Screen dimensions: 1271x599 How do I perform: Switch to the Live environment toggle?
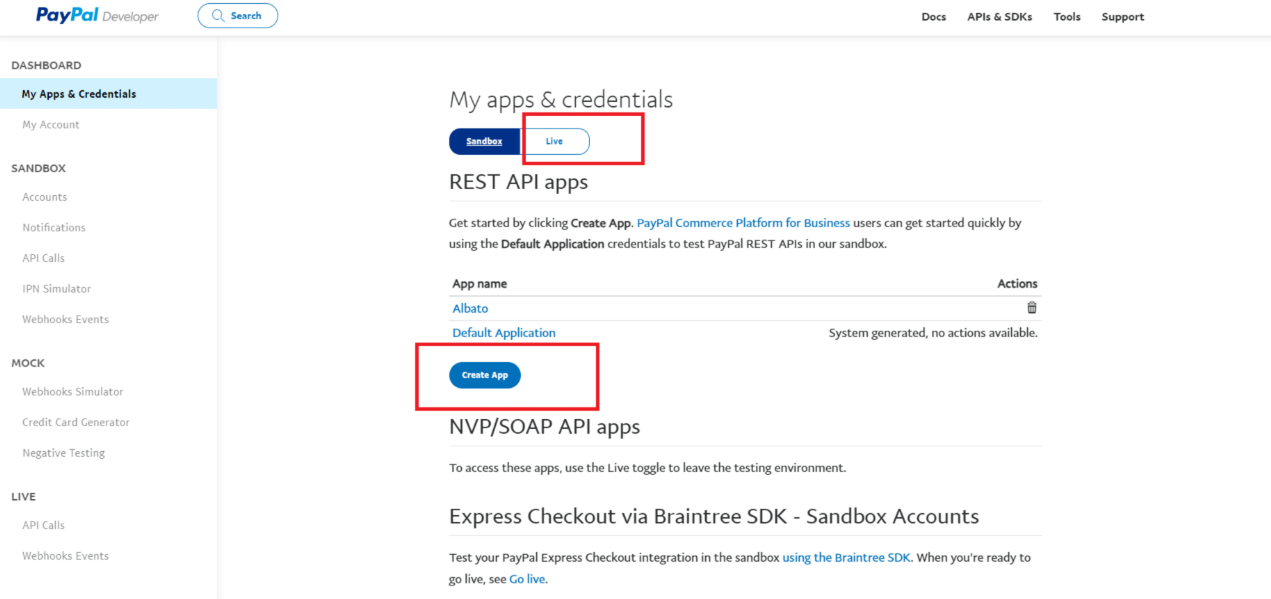click(555, 142)
